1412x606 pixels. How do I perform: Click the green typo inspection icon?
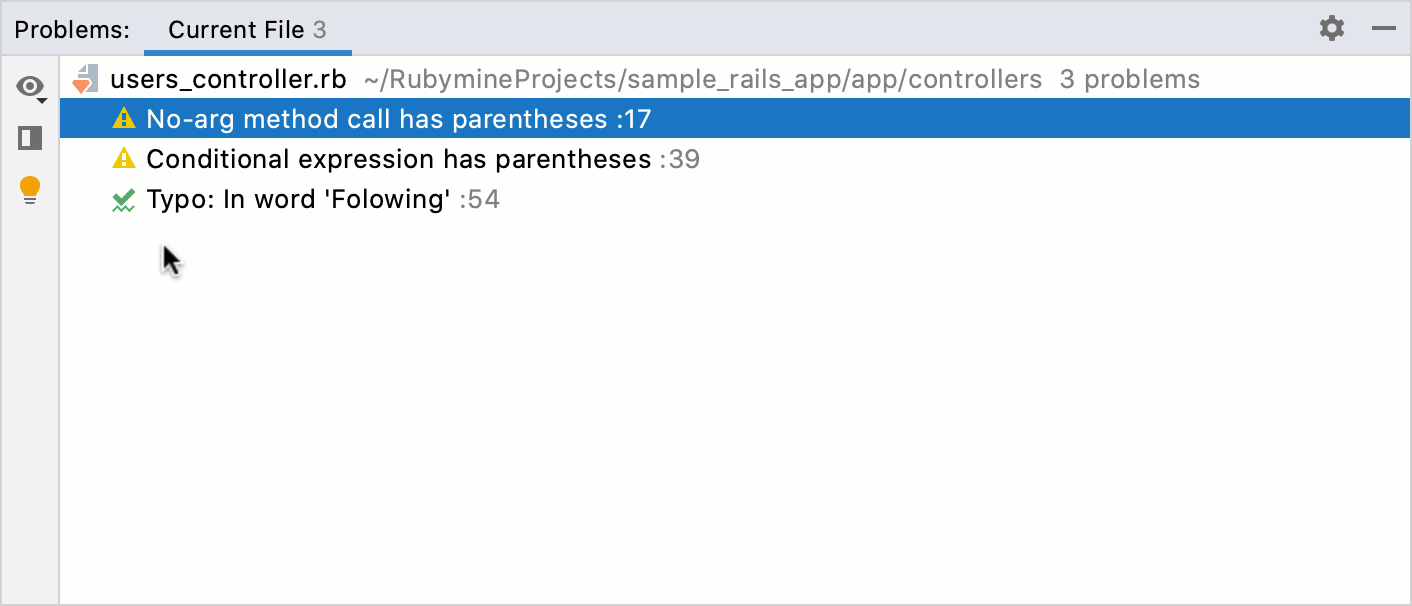[124, 198]
